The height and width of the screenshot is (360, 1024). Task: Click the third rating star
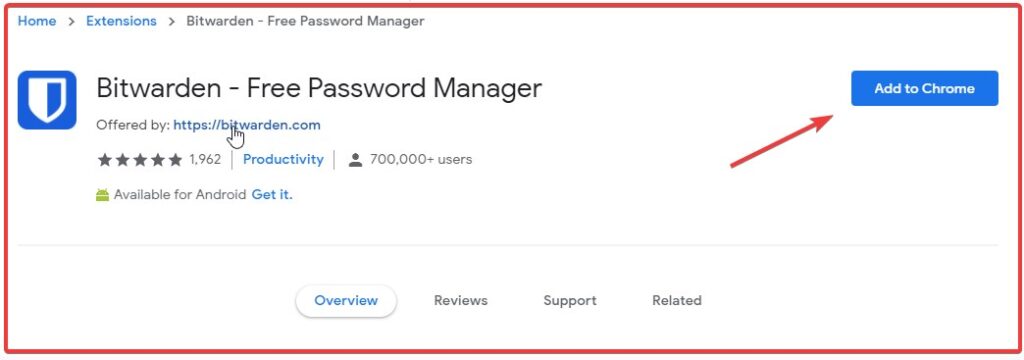140,160
